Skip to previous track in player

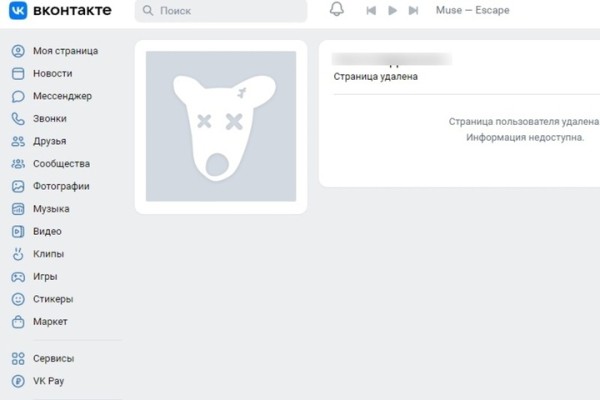(371, 11)
